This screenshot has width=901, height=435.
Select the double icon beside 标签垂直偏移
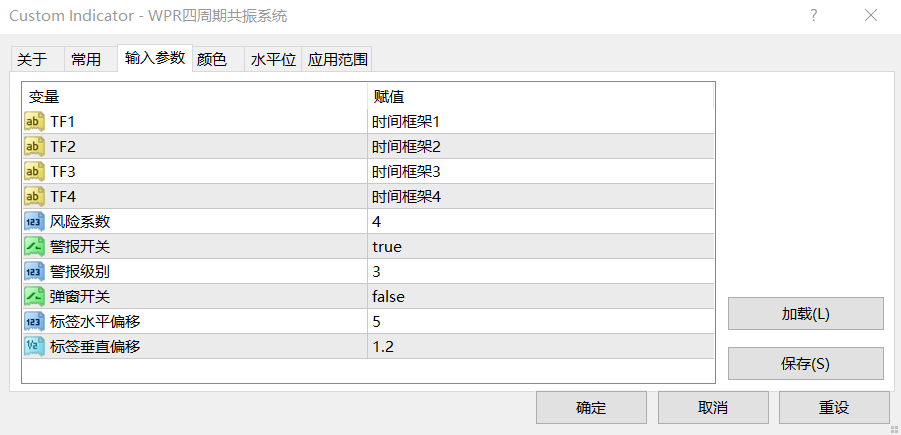point(34,347)
